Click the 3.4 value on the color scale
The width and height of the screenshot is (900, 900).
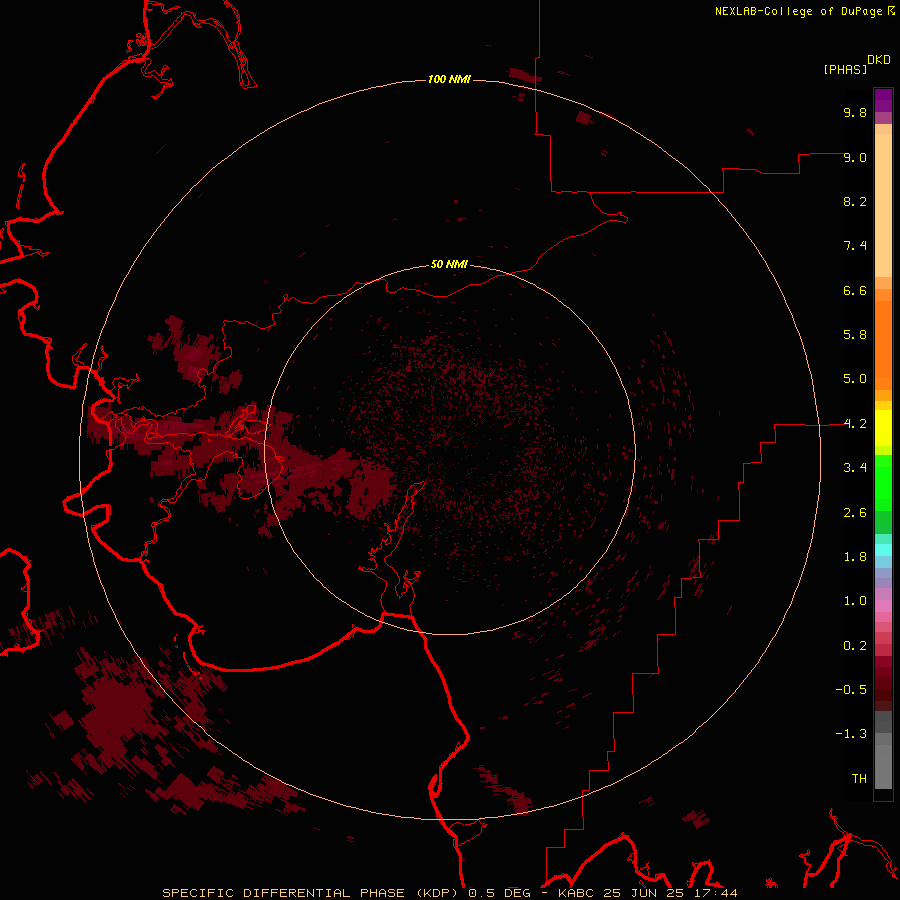855,467
